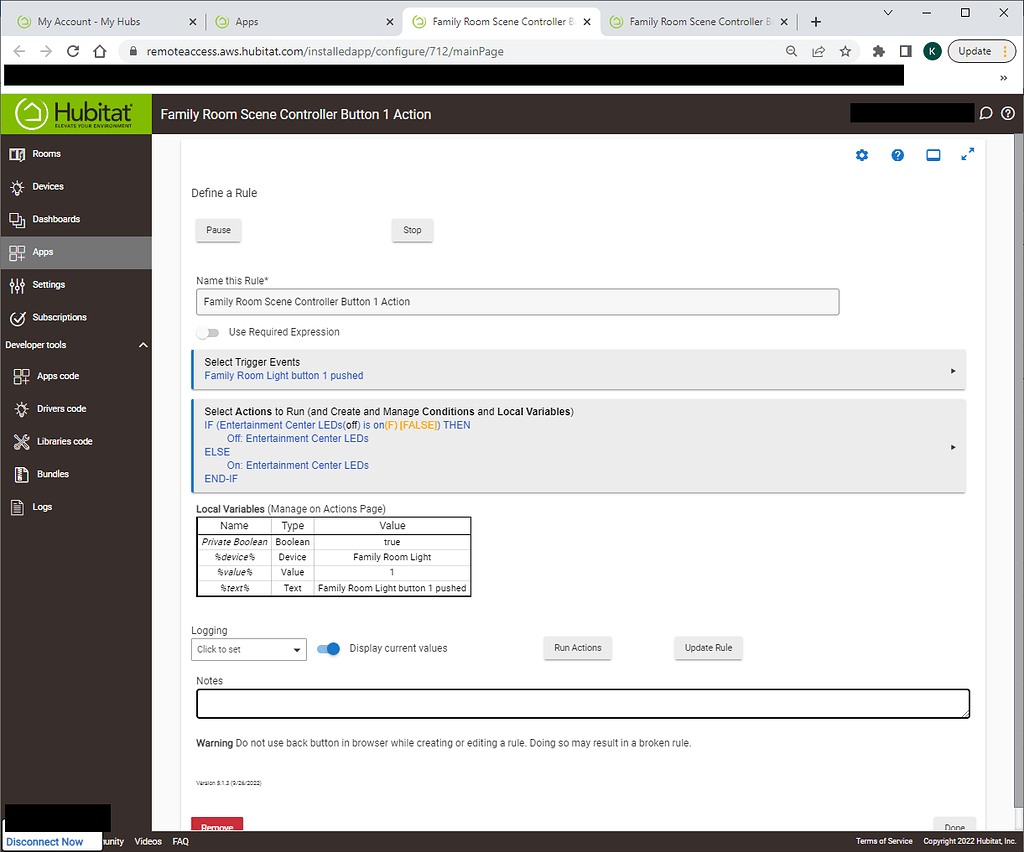
Task: Open the Logging 'Click to set' dropdown
Action: 249,649
